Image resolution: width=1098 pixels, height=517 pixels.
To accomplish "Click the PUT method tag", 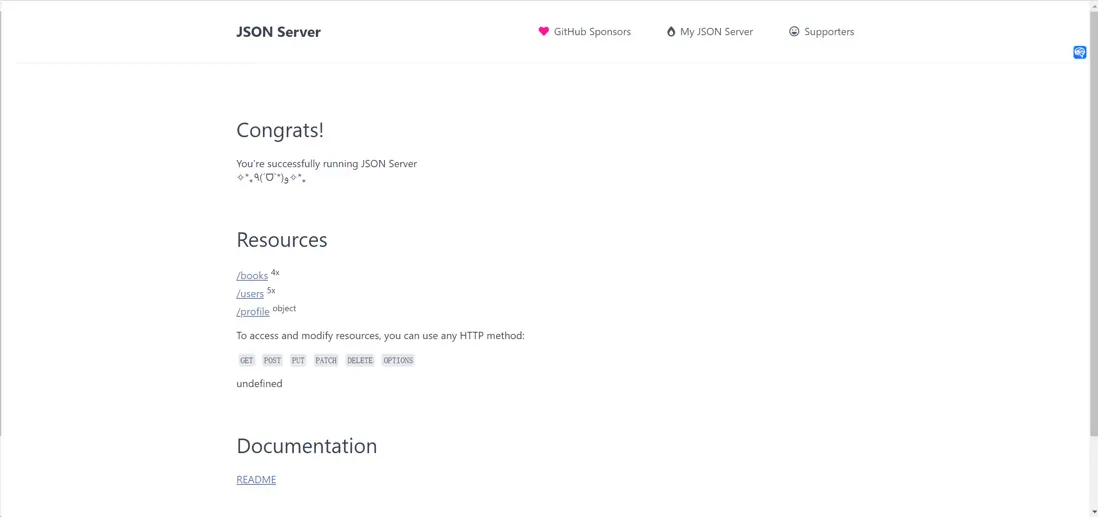I will 298,361.
